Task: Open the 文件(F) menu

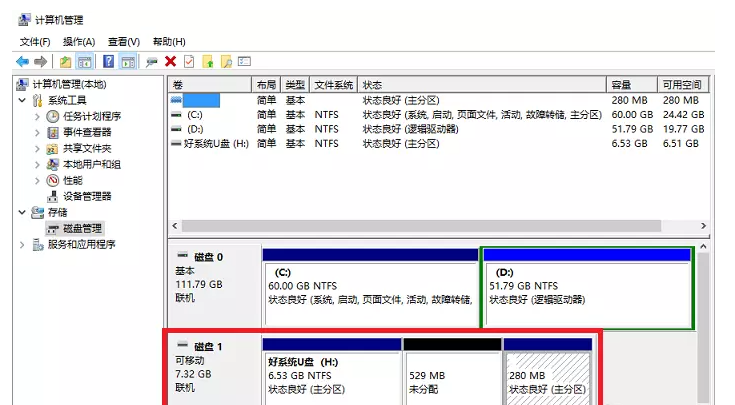Action: [x=35, y=42]
